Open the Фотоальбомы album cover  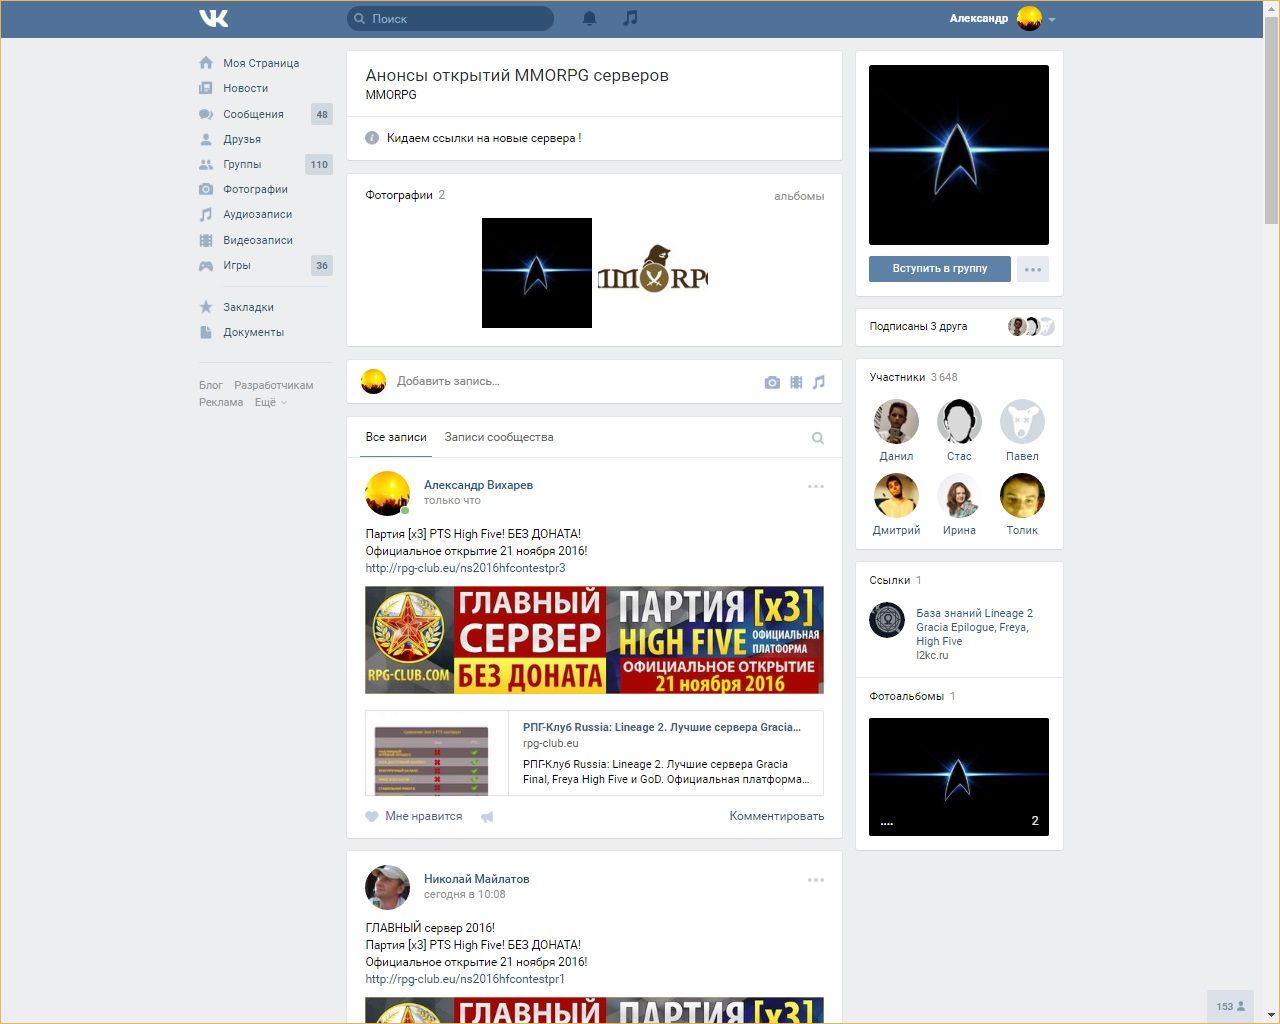pyautogui.click(x=959, y=777)
